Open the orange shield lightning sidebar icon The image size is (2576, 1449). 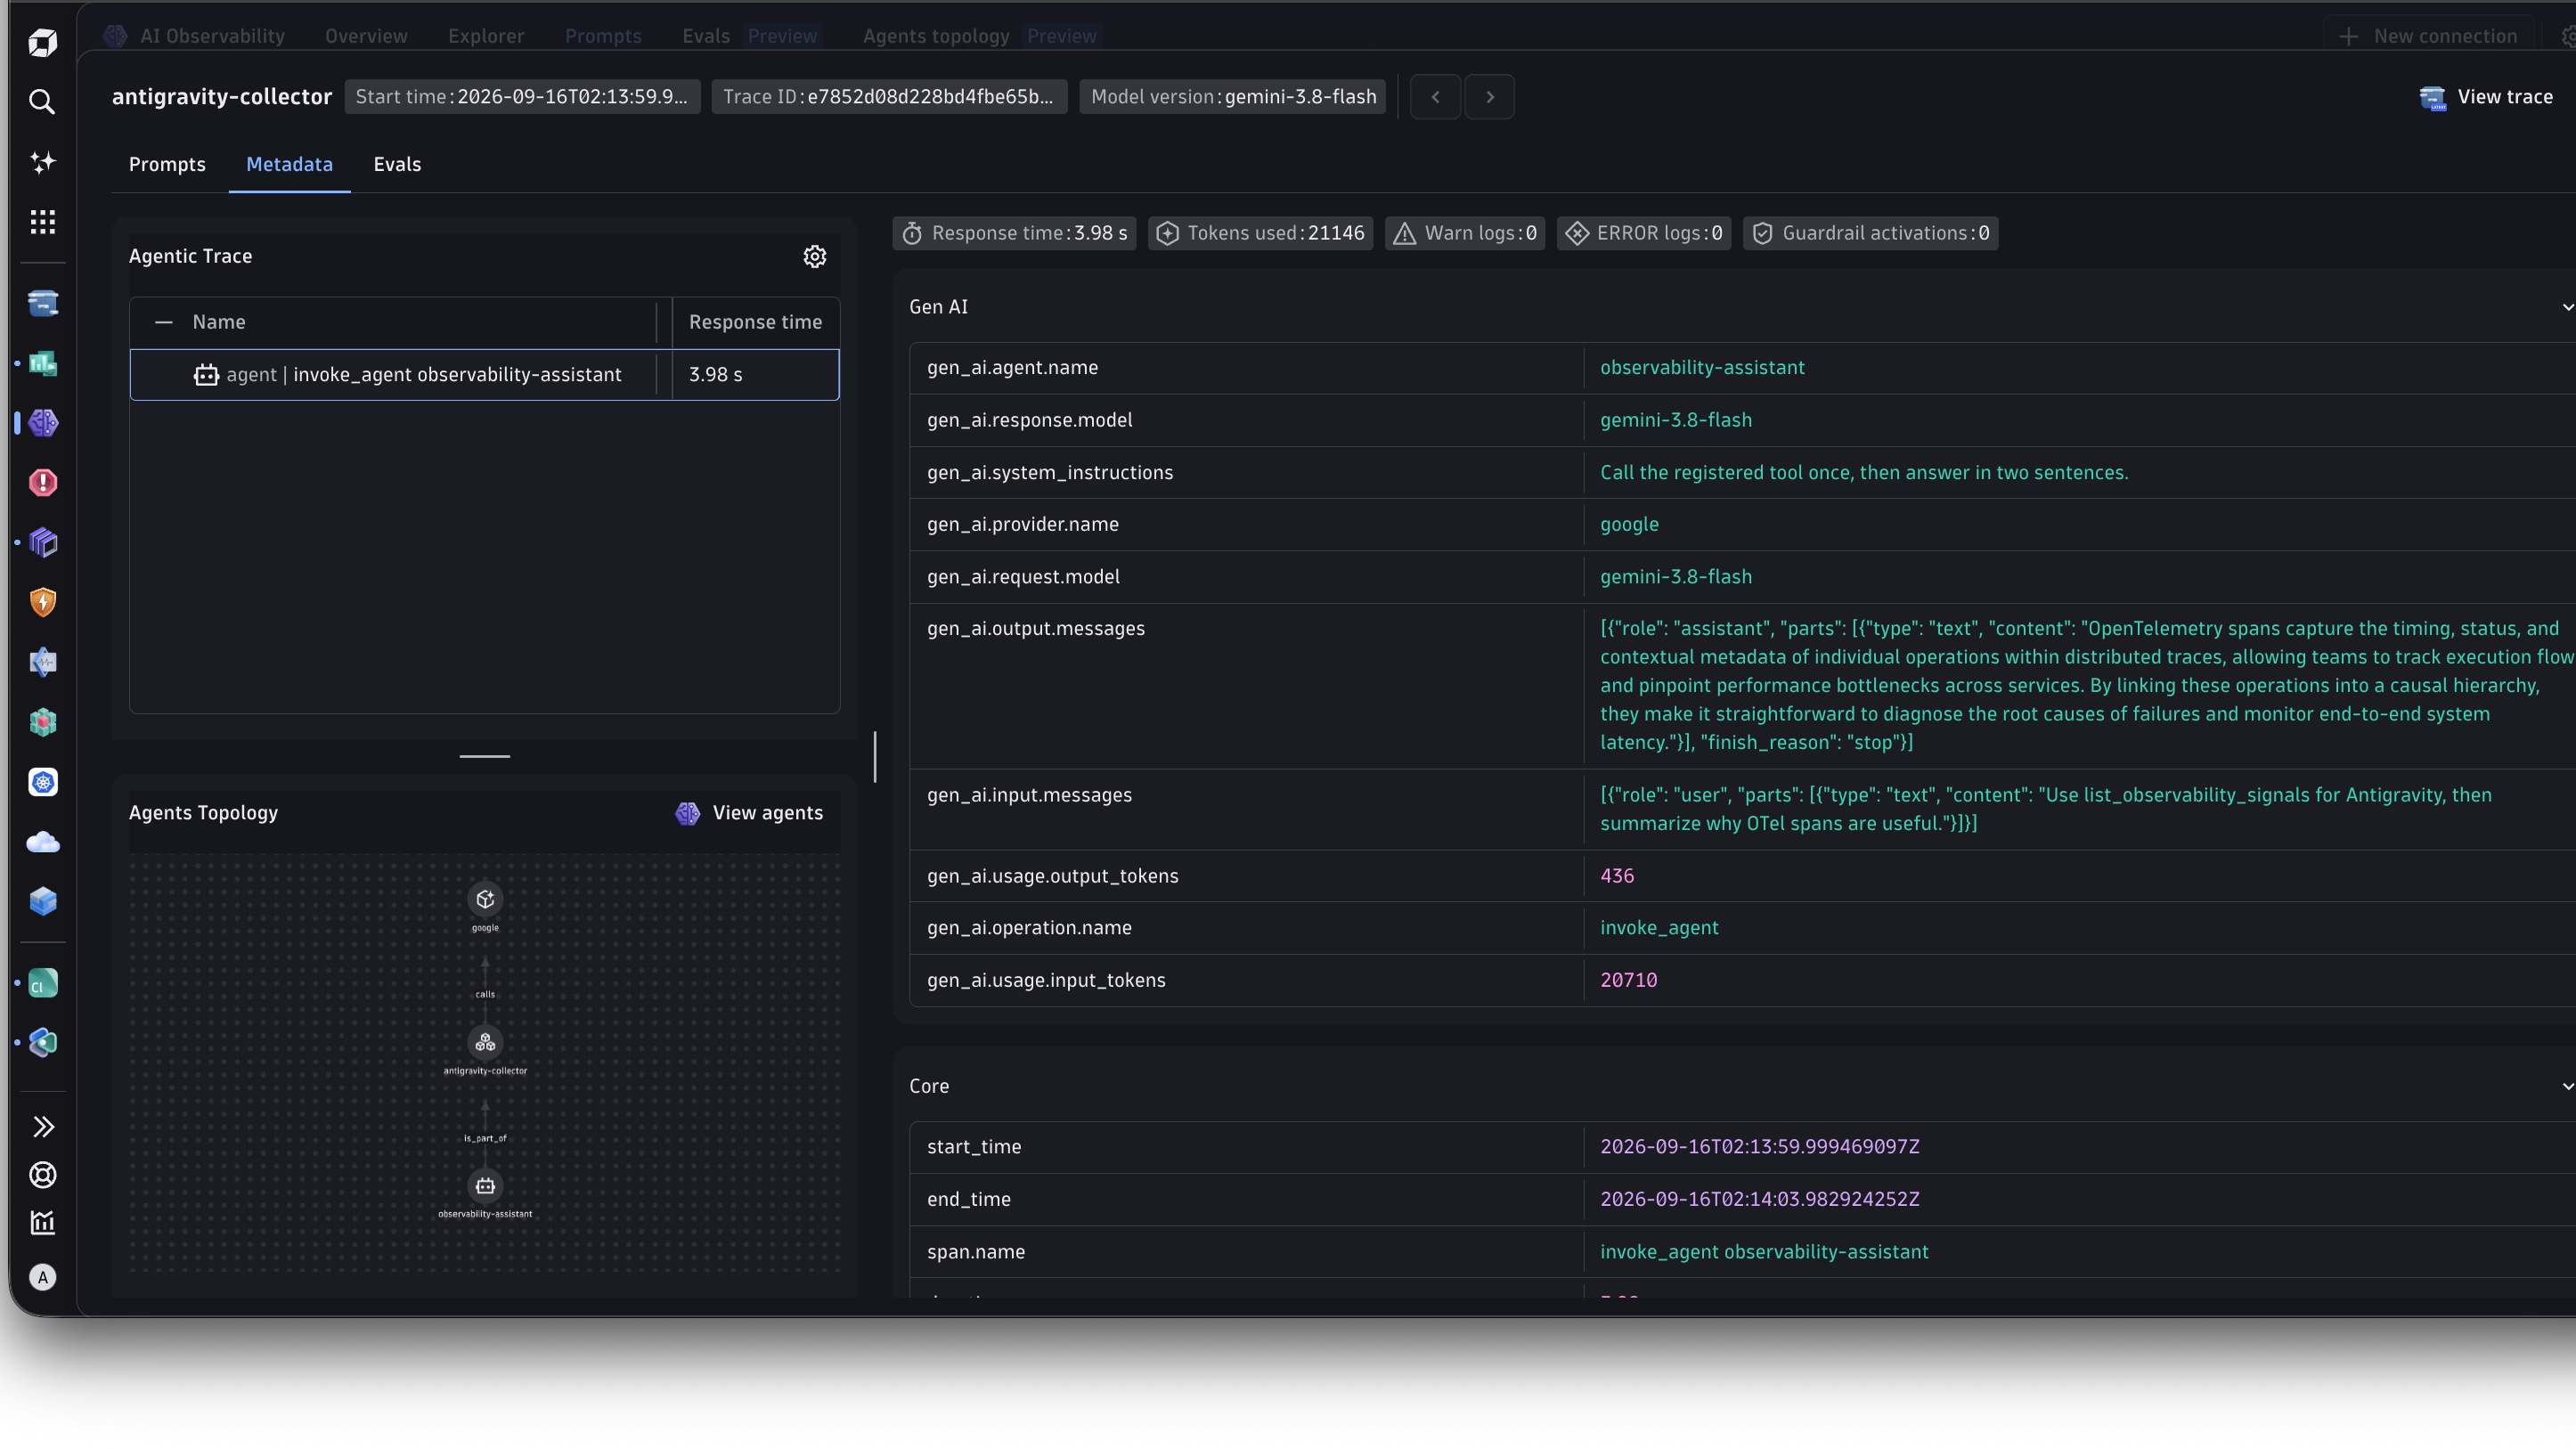click(42, 602)
